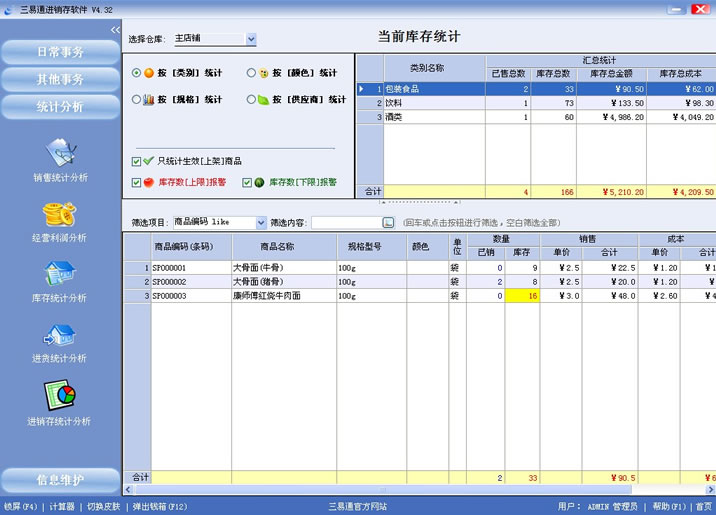
Task: Select the SP000001 product code cell
Action: coord(191,268)
